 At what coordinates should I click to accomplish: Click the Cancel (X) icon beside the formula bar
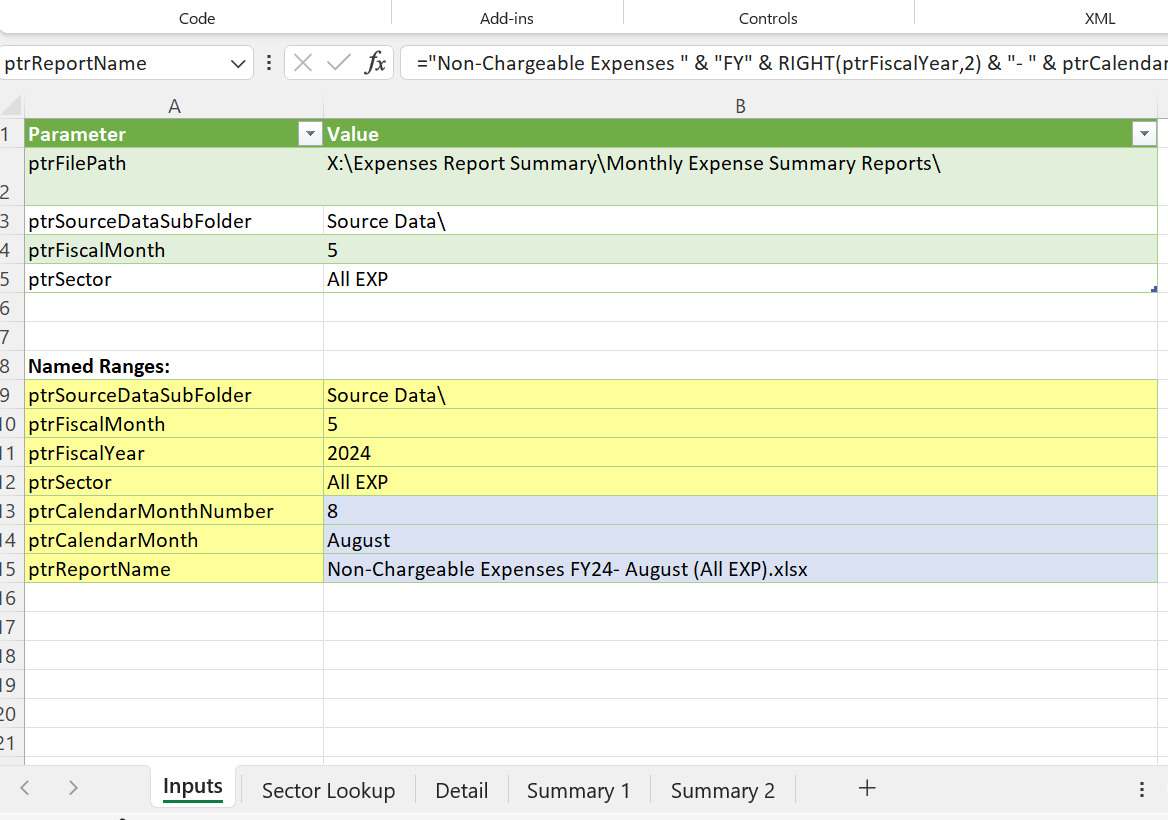304,62
